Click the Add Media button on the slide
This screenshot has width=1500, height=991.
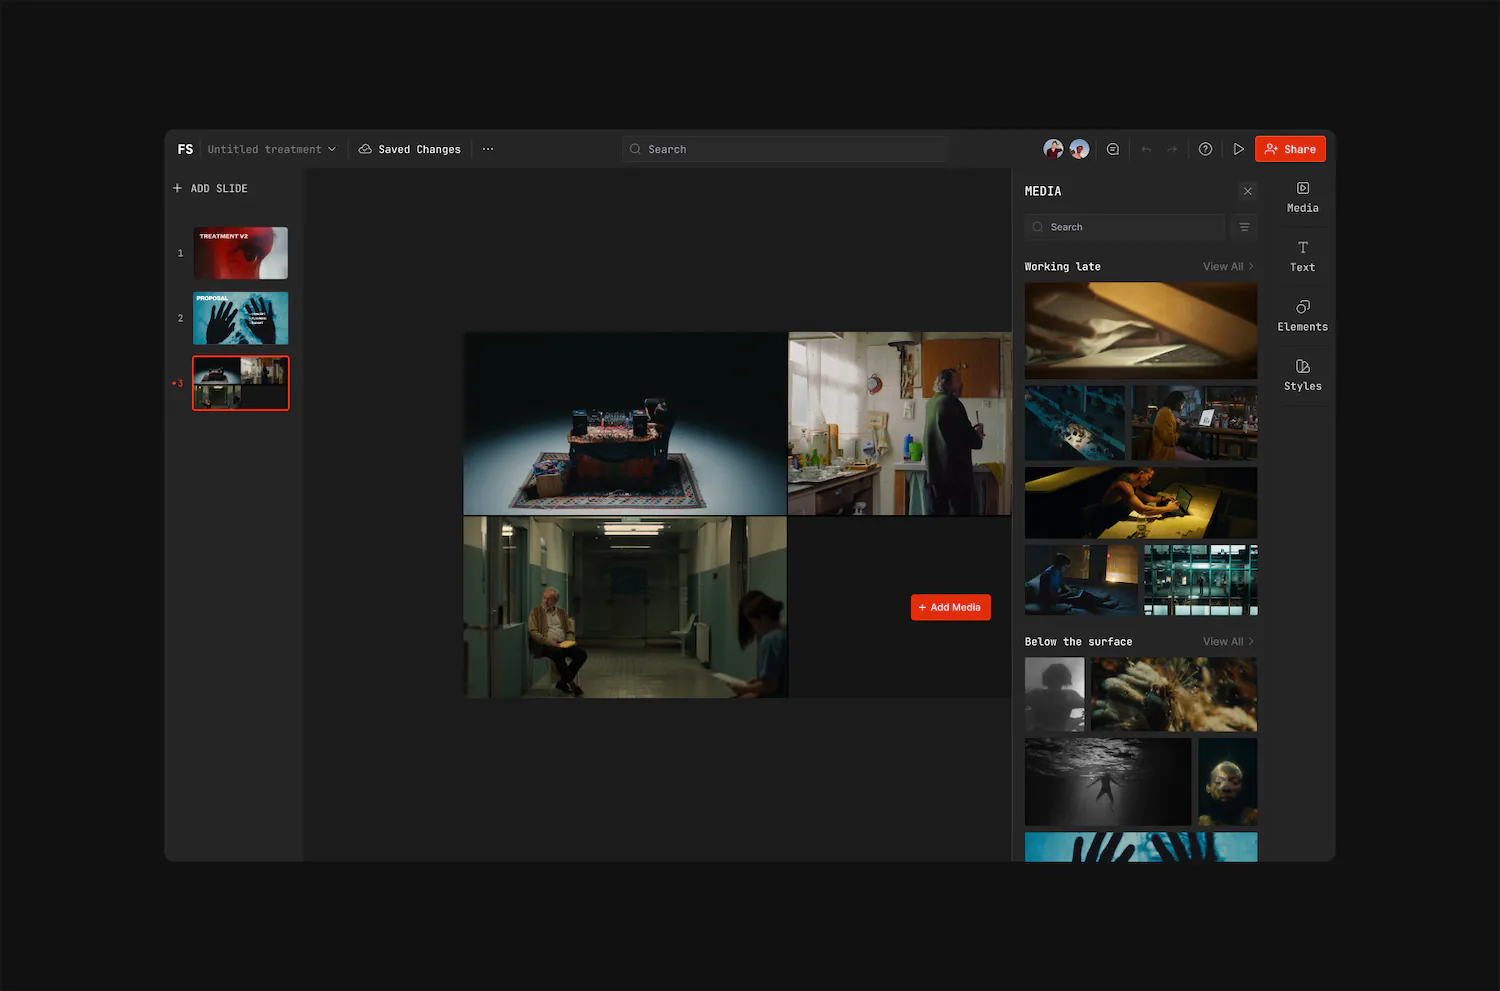click(x=950, y=607)
